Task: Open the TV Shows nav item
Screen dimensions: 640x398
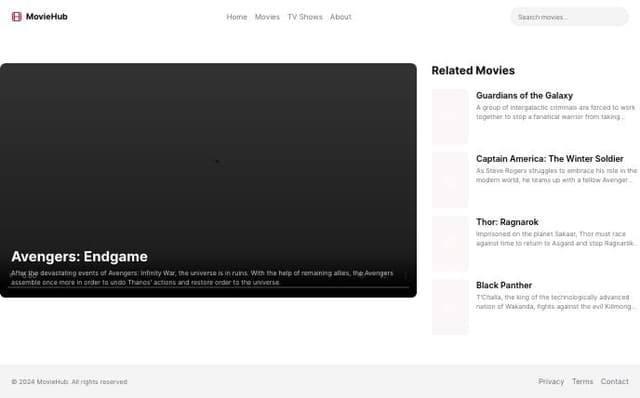Action: (305, 17)
